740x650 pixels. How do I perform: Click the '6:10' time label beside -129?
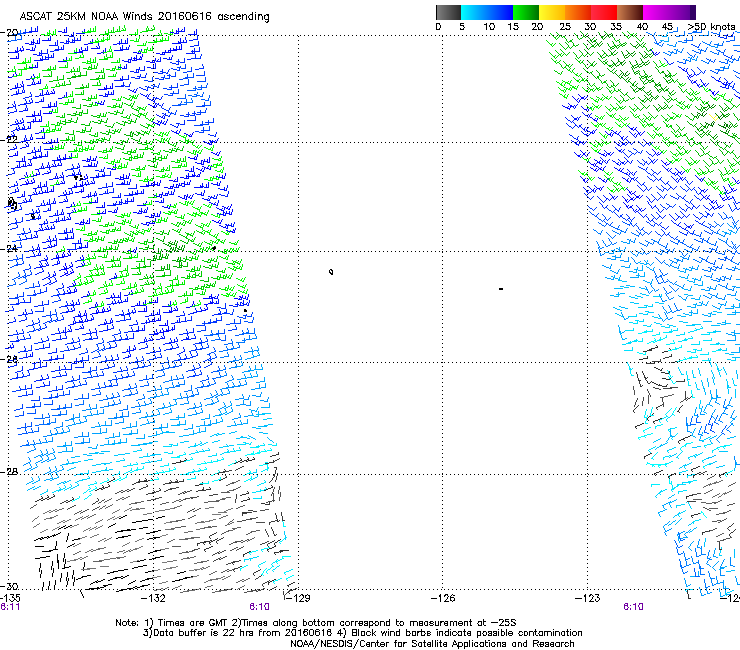click(260, 607)
